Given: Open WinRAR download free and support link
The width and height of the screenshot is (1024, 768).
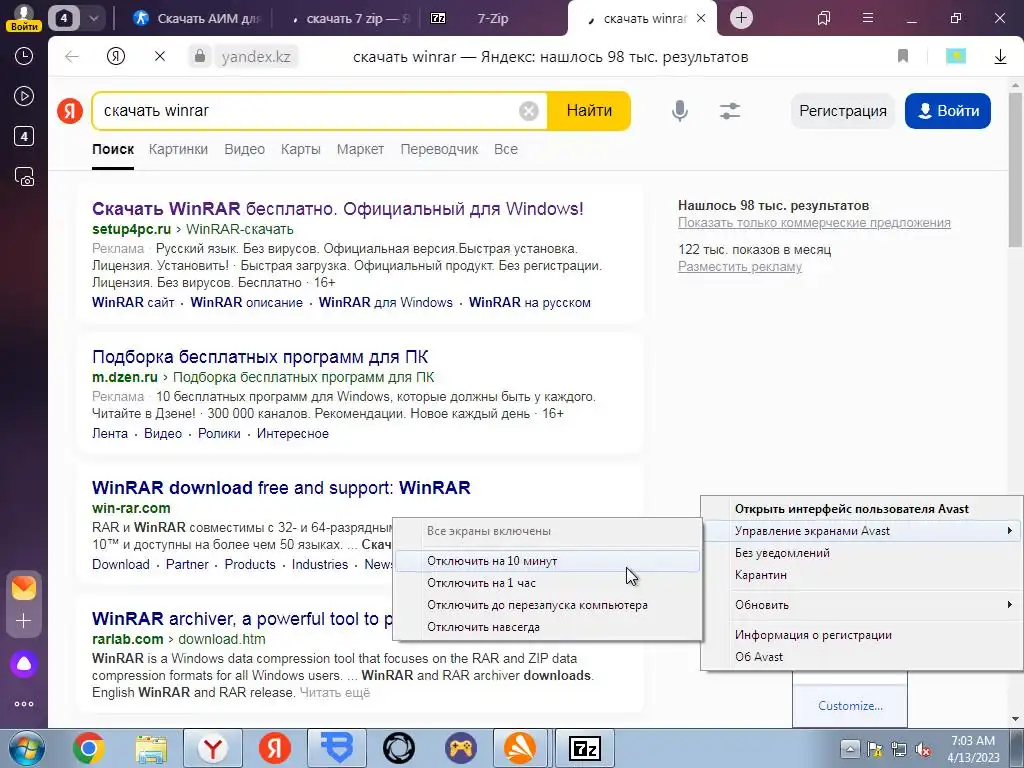Looking at the screenshot, I should (x=281, y=488).
